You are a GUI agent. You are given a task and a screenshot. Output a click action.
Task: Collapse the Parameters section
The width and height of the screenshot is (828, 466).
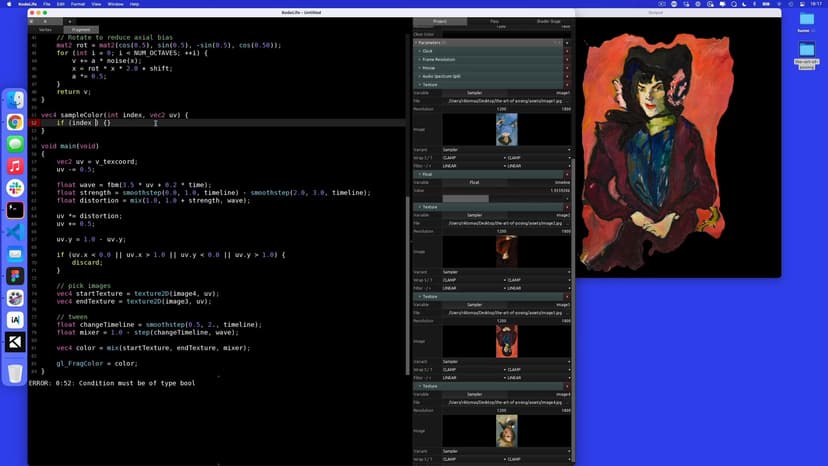416,43
